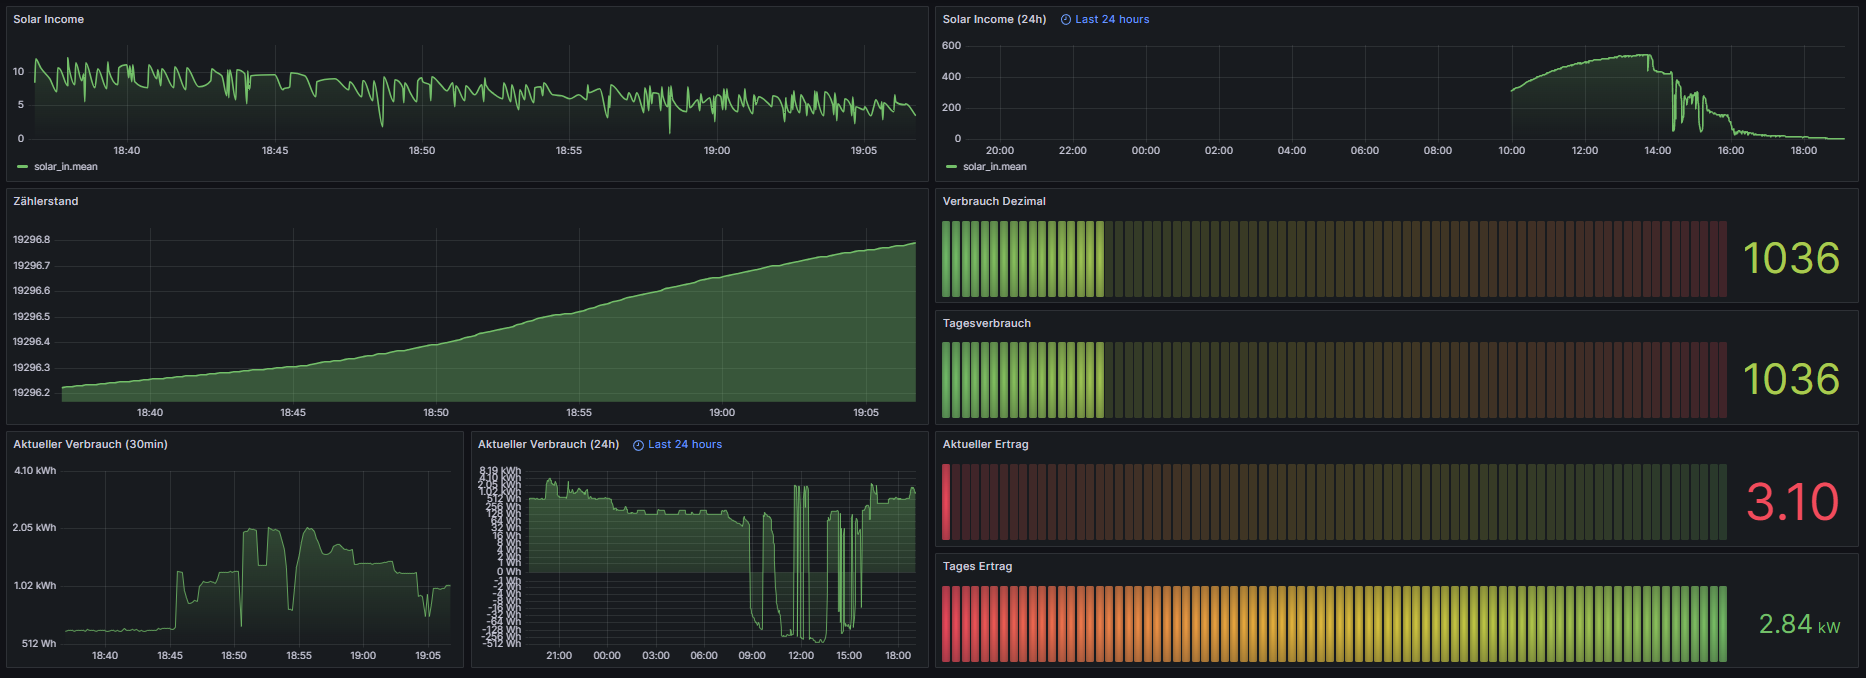Toggle solar_in.mean legend label in Solar Income panel
The width and height of the screenshot is (1866, 678).
(x=66, y=167)
